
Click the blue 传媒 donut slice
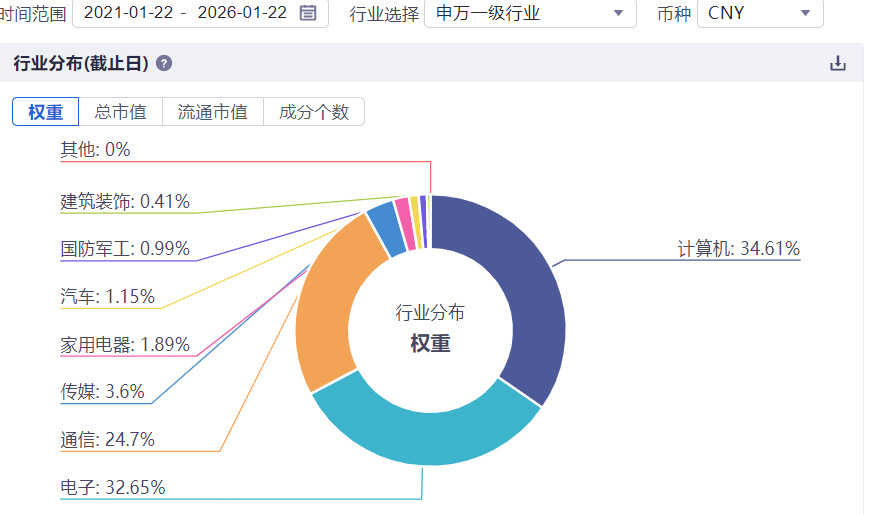[x=386, y=227]
